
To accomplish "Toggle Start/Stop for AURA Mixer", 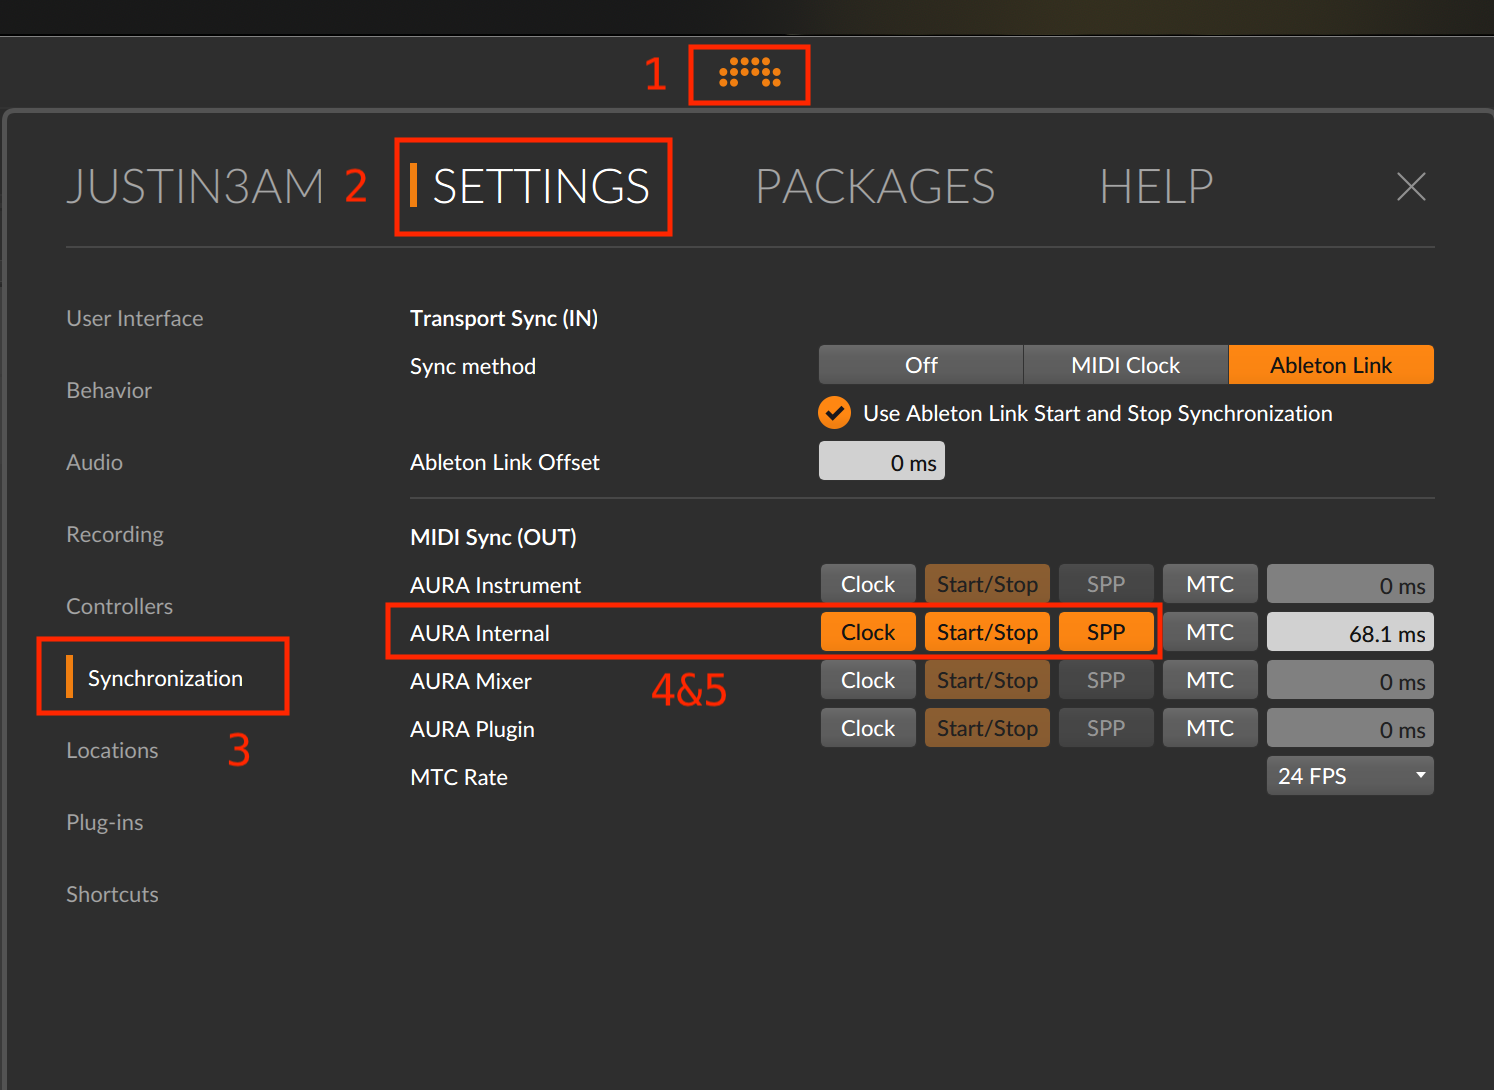I will click(x=987, y=680).
